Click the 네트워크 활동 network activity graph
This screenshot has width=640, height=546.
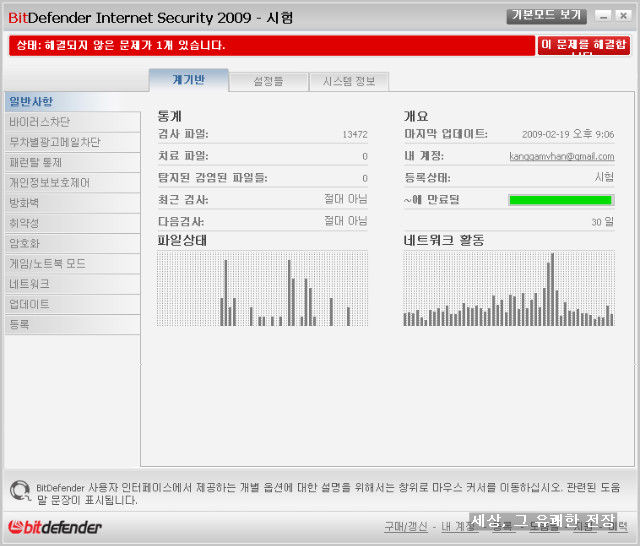click(x=509, y=289)
